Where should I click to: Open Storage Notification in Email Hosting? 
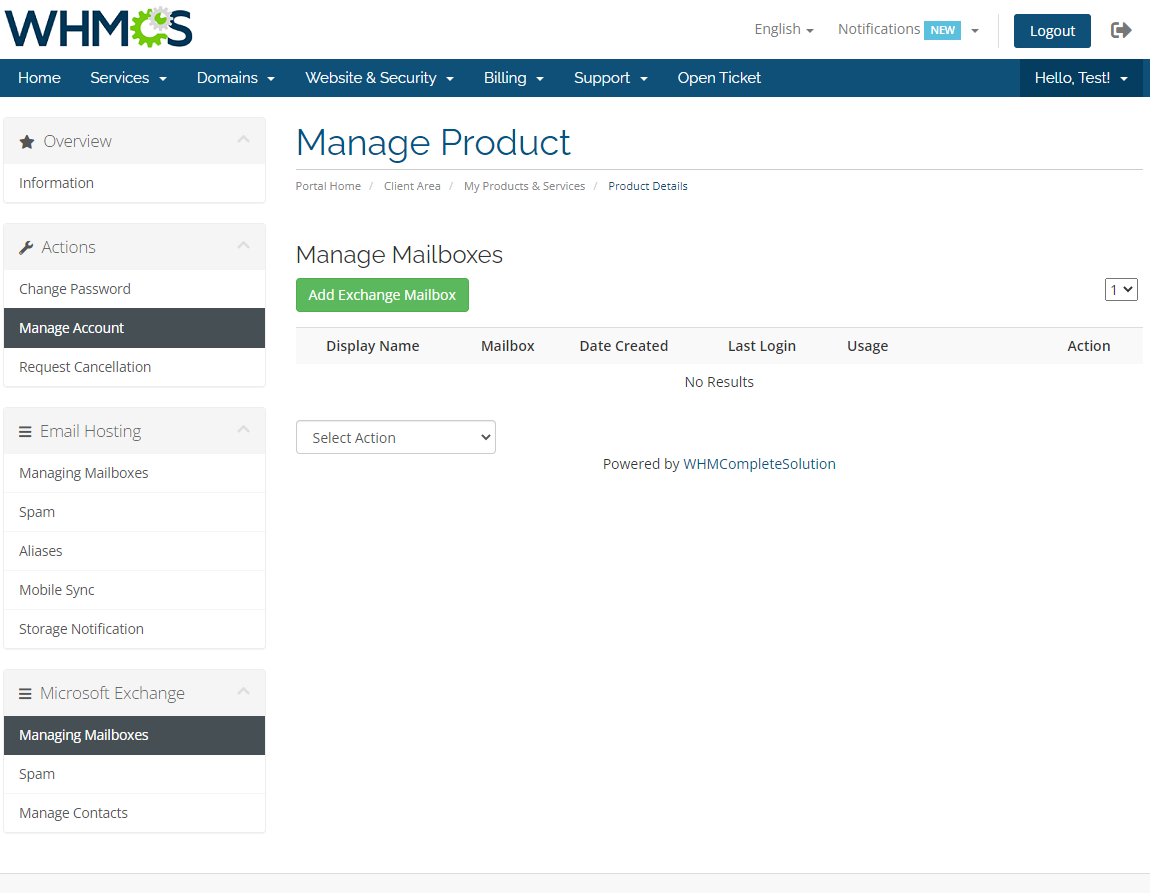(x=134, y=628)
